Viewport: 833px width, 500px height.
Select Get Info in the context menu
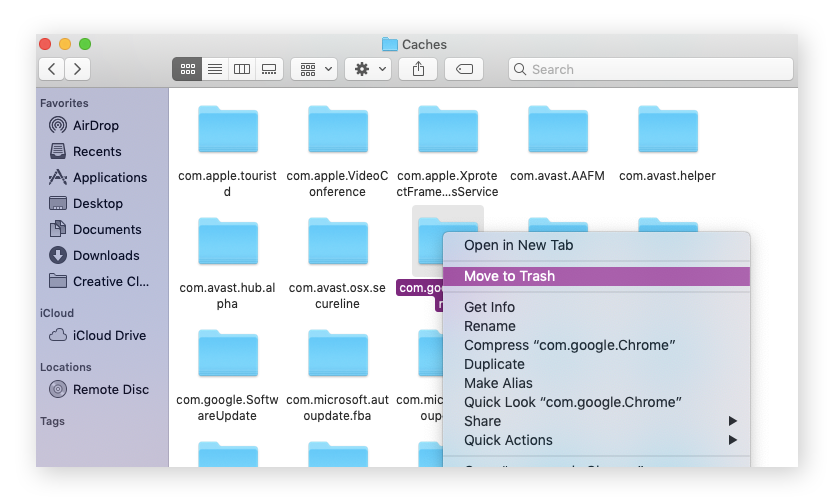pos(489,307)
